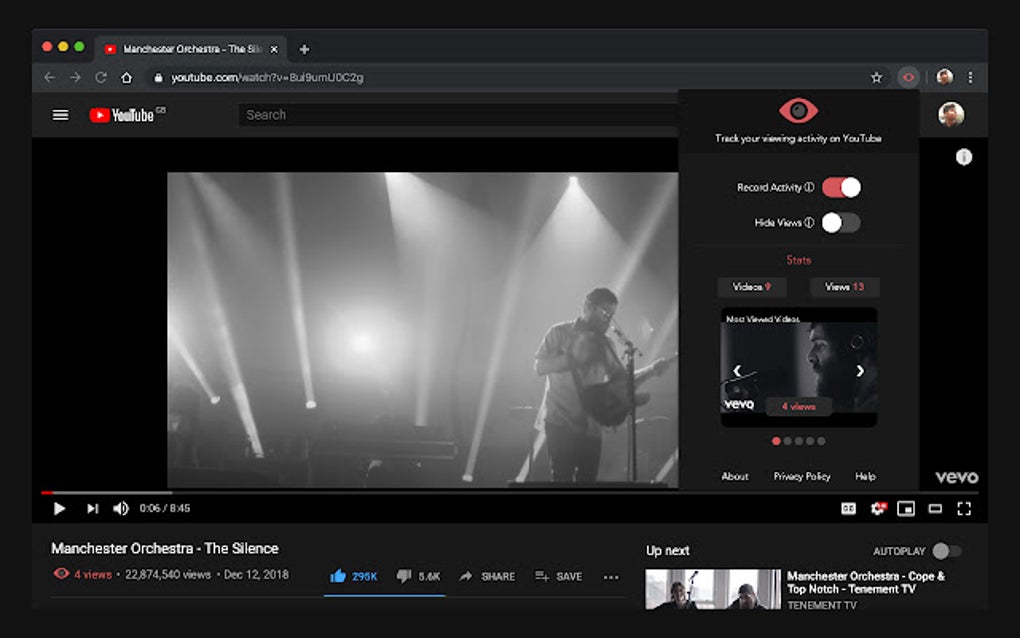Enable closed captions in the video player
This screenshot has width=1020, height=638.
pos(847,508)
